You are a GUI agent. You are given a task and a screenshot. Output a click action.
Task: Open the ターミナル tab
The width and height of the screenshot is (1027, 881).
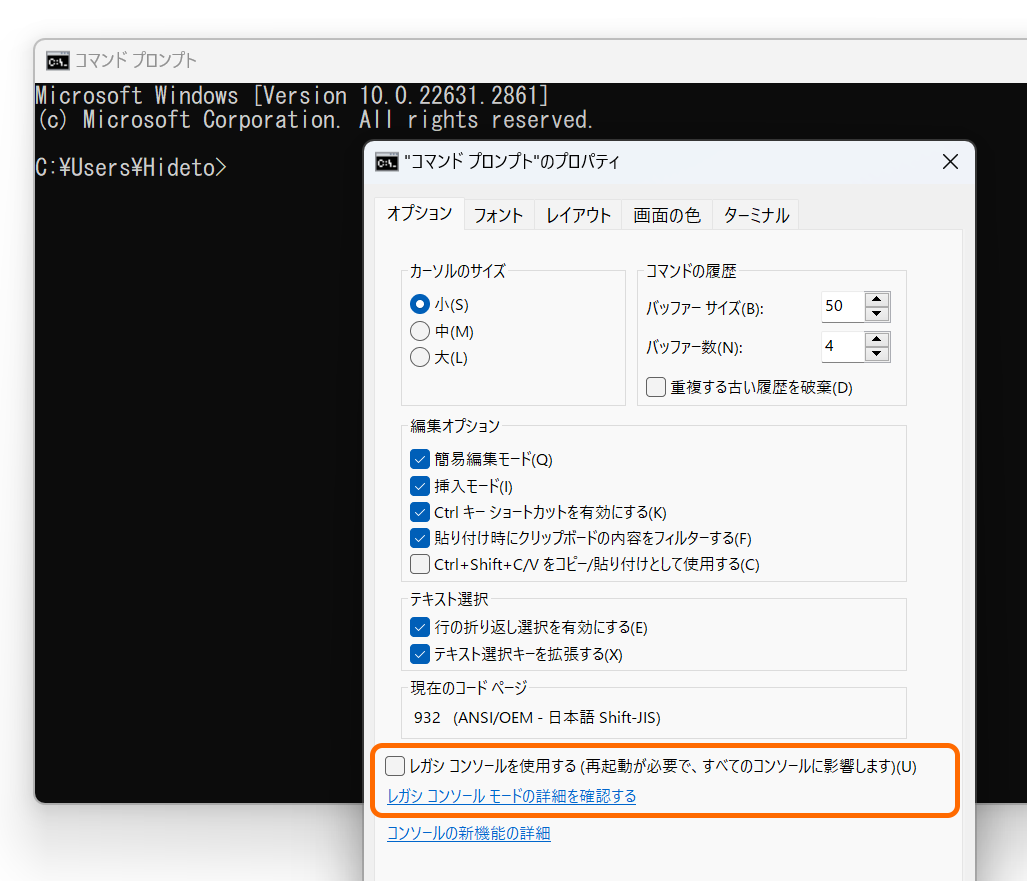click(x=755, y=214)
